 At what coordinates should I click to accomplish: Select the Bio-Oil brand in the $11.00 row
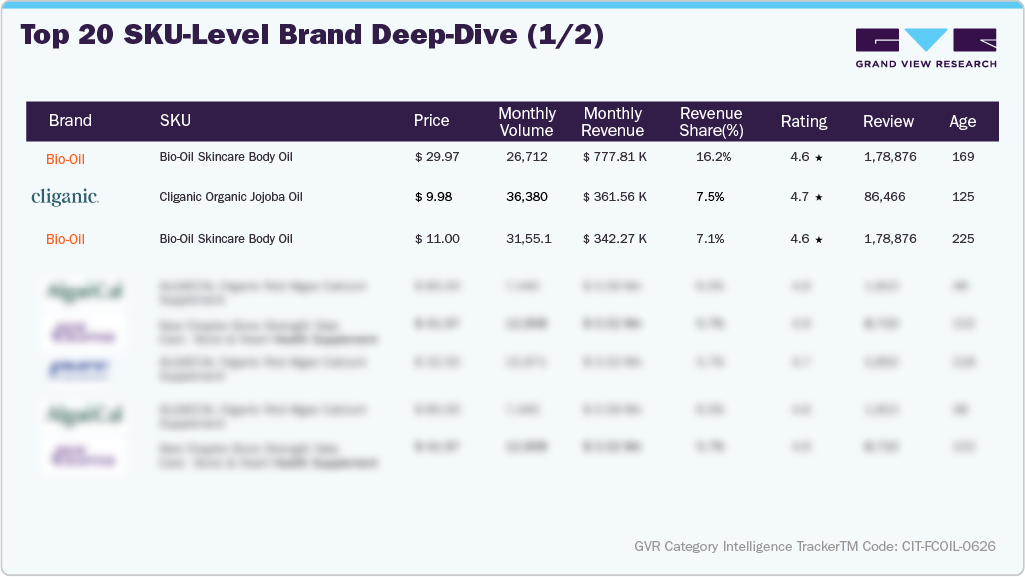[65, 239]
